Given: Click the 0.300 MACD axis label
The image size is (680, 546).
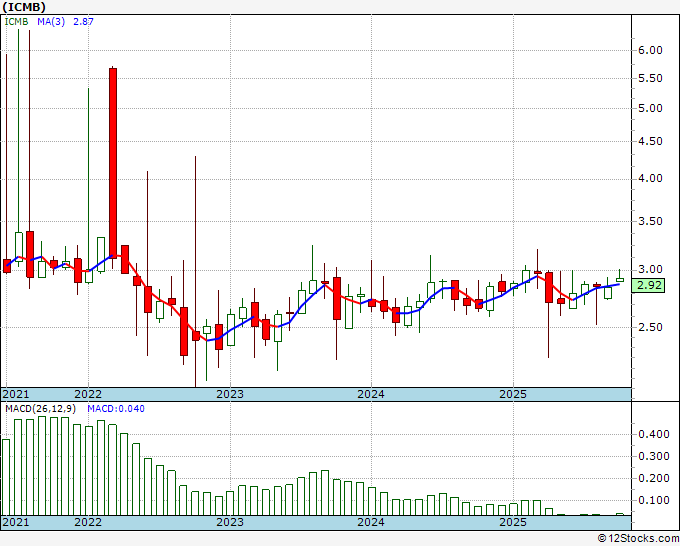Looking at the screenshot, I should [x=654, y=457].
